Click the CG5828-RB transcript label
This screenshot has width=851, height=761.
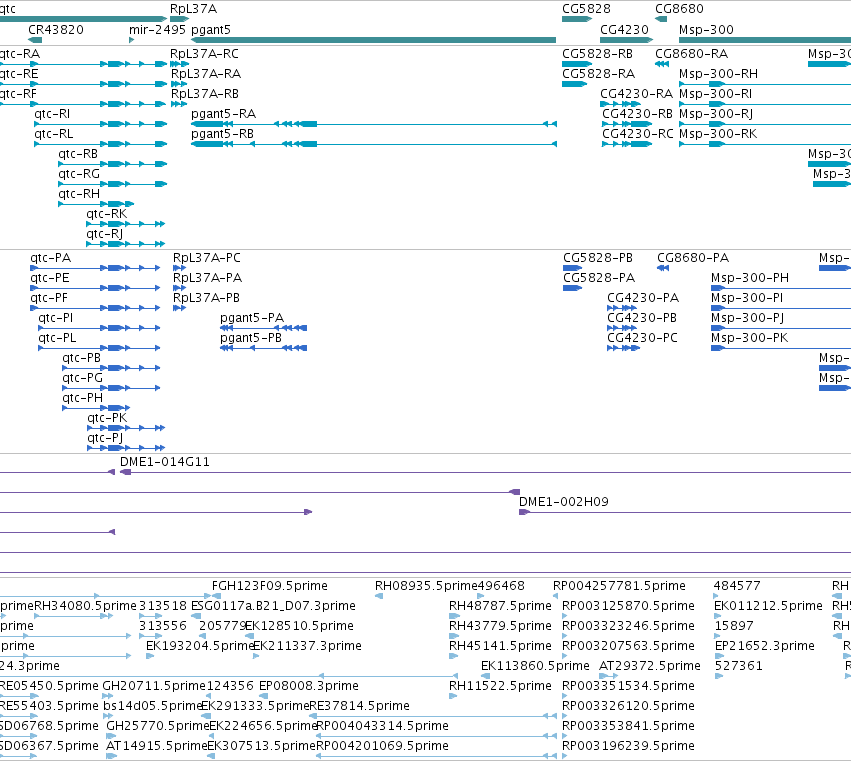point(598,54)
